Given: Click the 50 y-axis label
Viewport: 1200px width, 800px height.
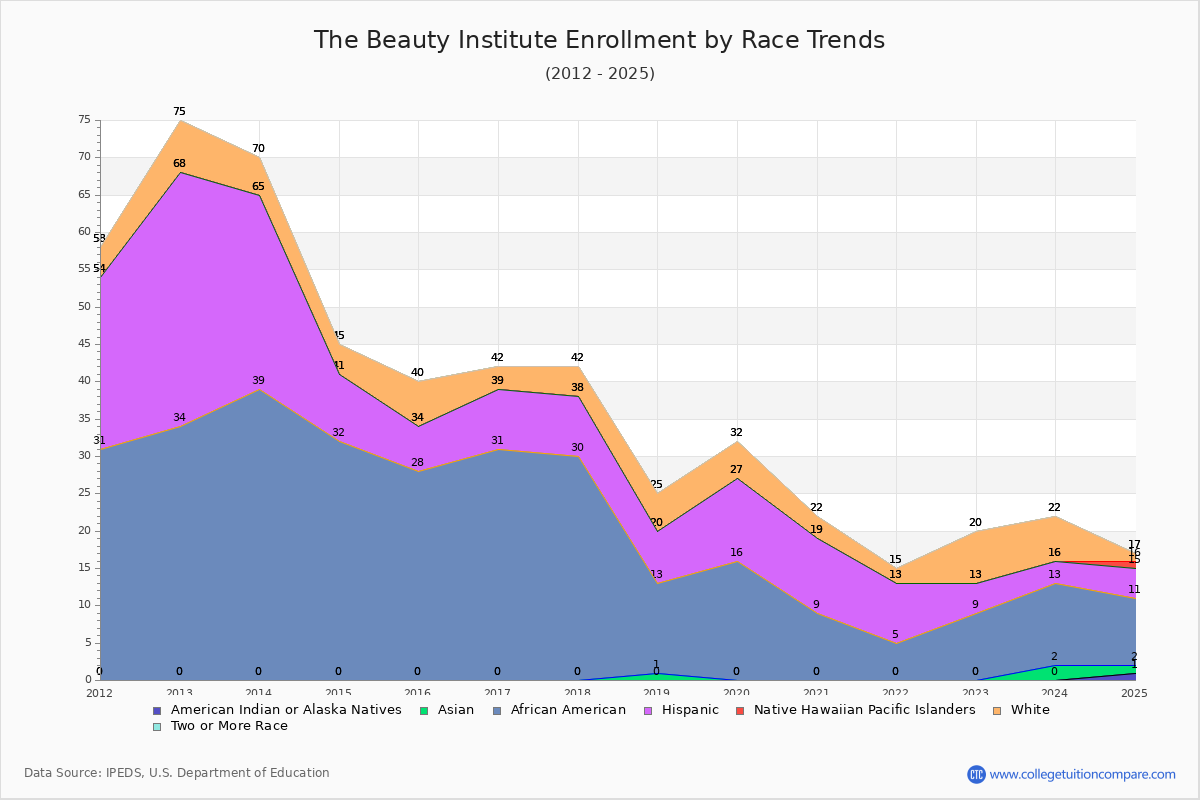Looking at the screenshot, I should coord(84,307).
